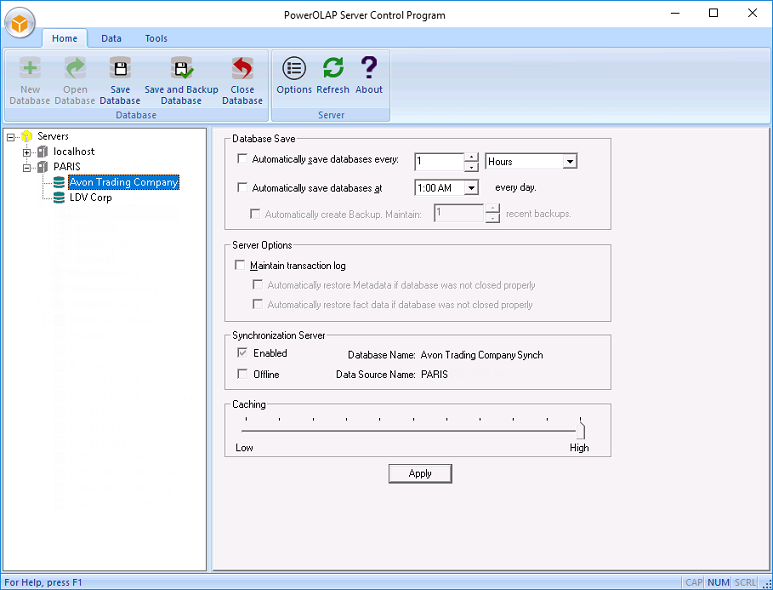
Task: Select the localhost server label
Action: (x=74, y=152)
